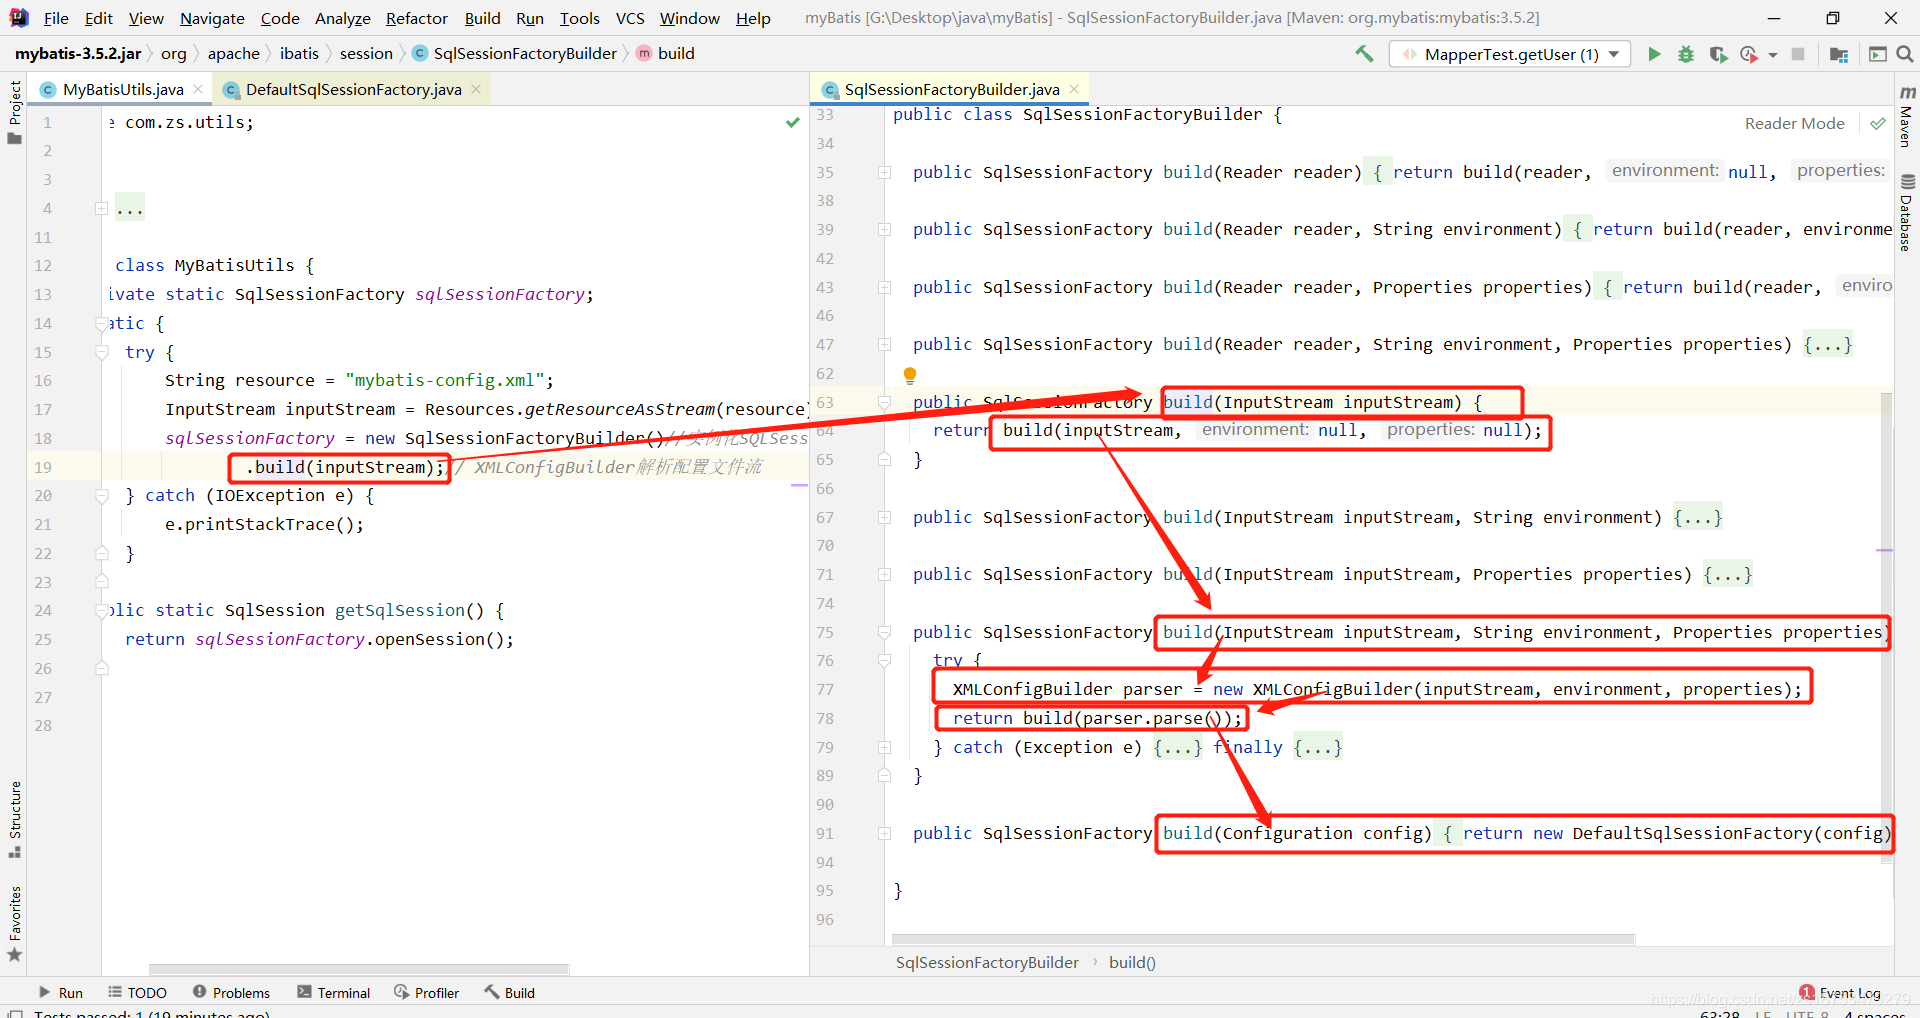Open the Structure tool window sidebar button
Viewport: 1920px width, 1018px height.
(14, 820)
